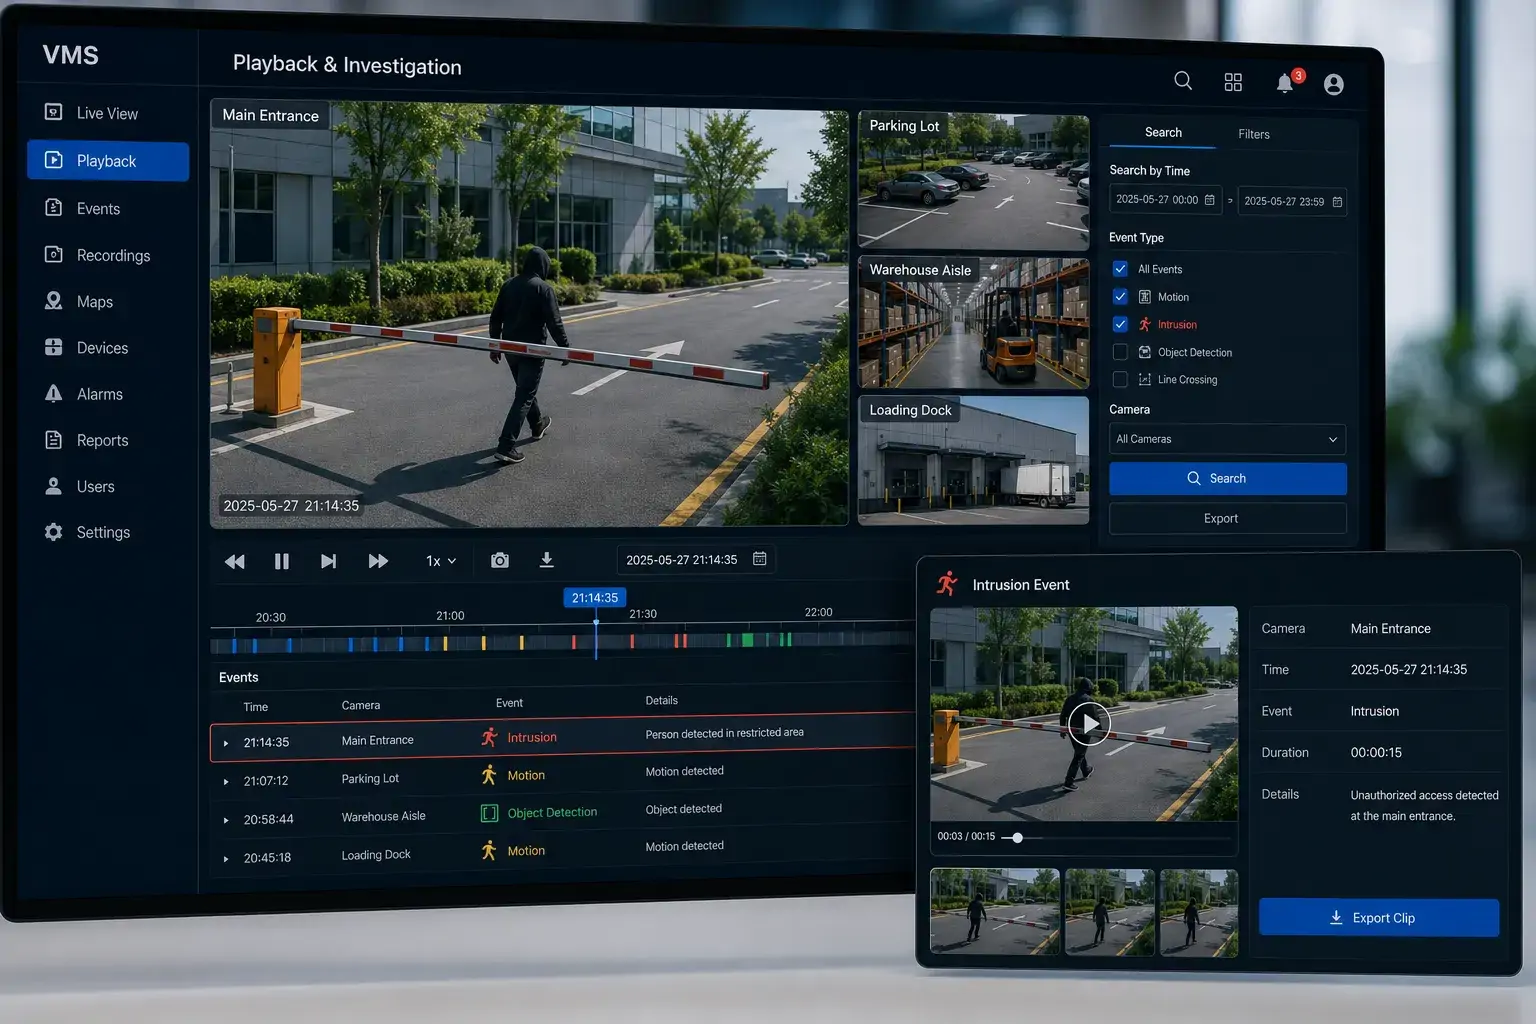This screenshot has height=1024, width=1536.
Task: Enable the Object Detection checkbox
Action: click(1120, 352)
